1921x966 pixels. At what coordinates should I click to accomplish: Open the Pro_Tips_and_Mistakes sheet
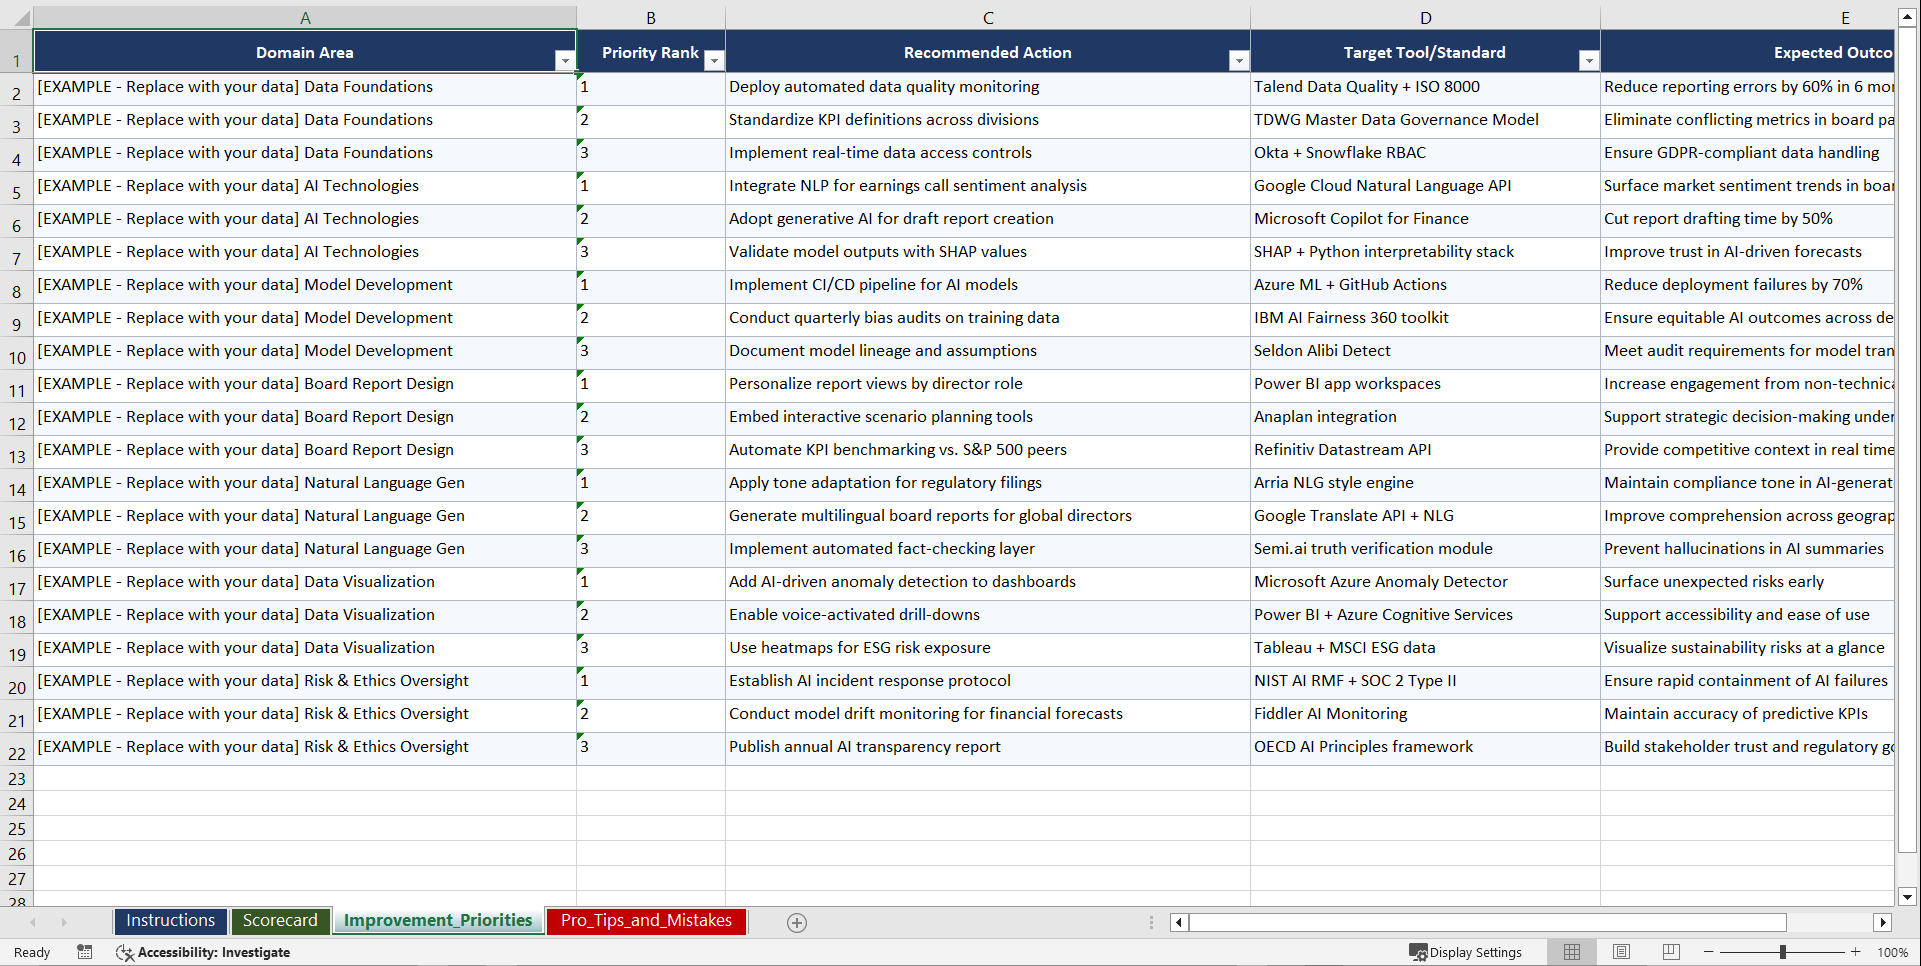click(645, 921)
